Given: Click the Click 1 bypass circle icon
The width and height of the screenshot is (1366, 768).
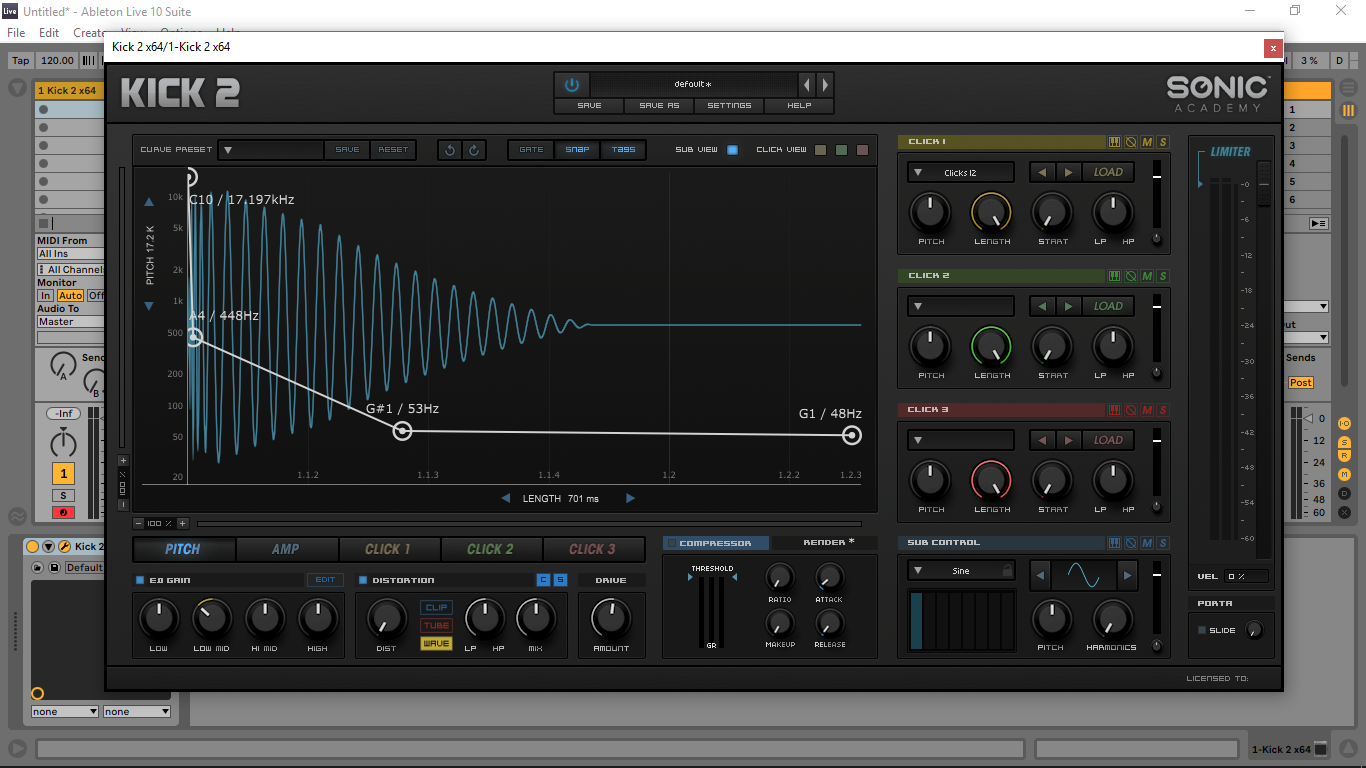Looking at the screenshot, I should click(x=1131, y=142).
